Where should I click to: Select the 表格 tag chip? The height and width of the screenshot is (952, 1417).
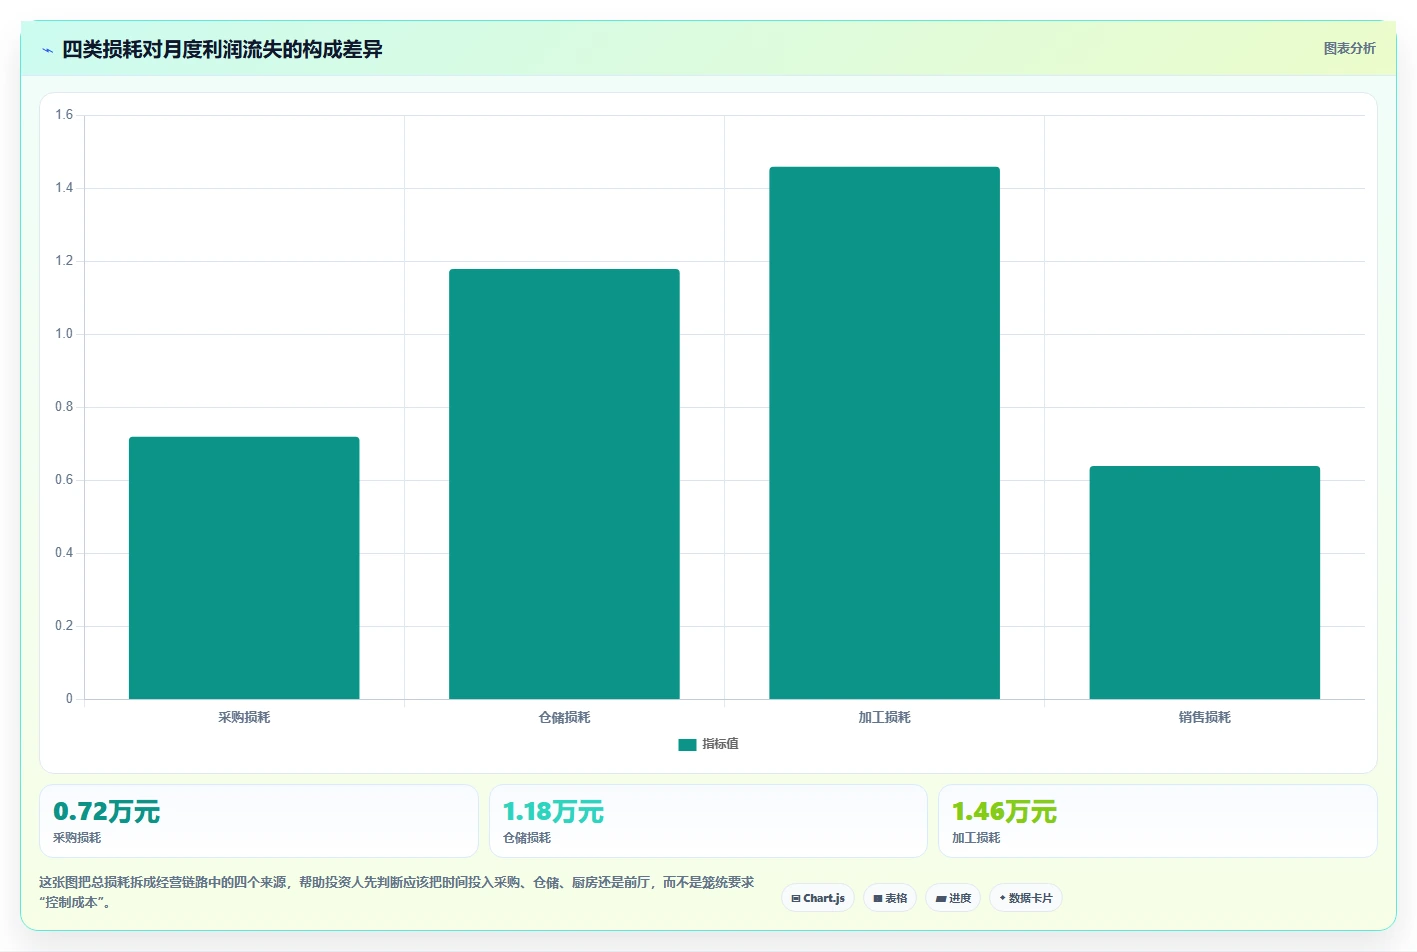pyautogui.click(x=890, y=898)
